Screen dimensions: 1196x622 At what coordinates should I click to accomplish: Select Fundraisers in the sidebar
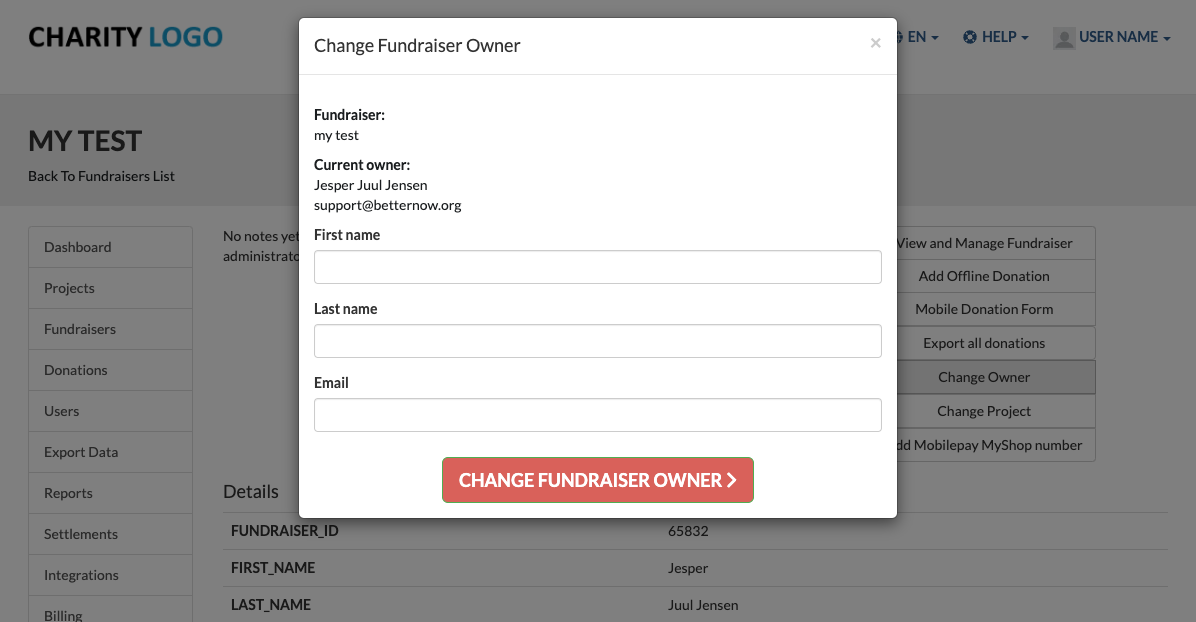[111, 329]
